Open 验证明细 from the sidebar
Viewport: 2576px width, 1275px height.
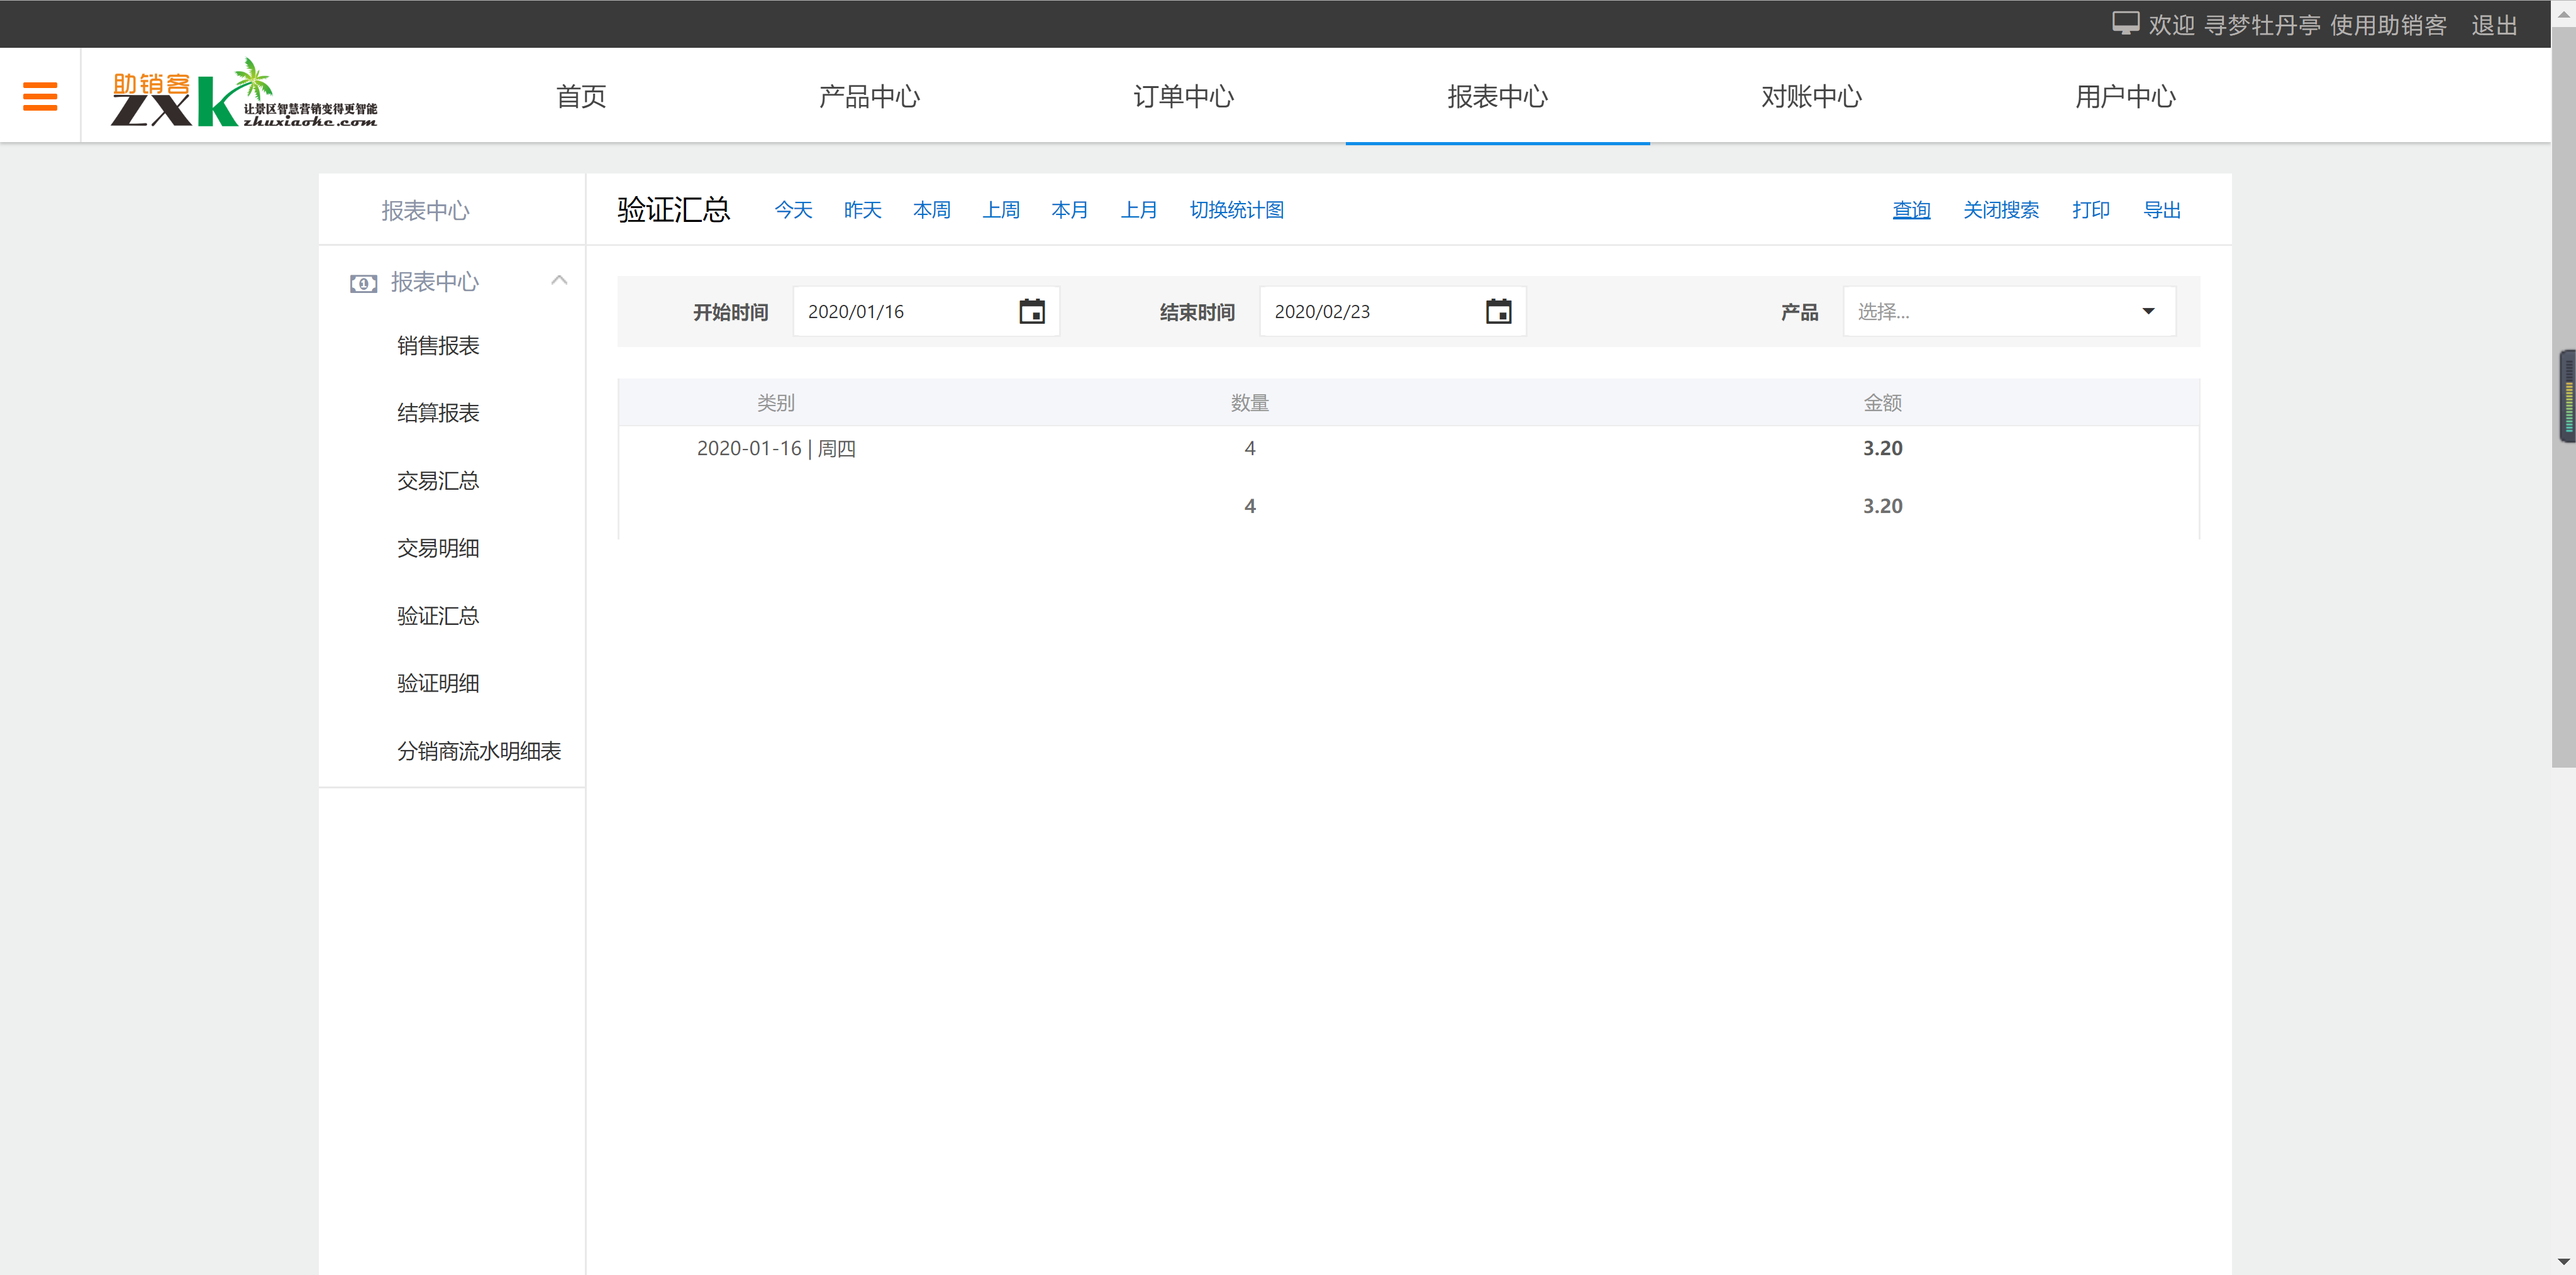438,683
